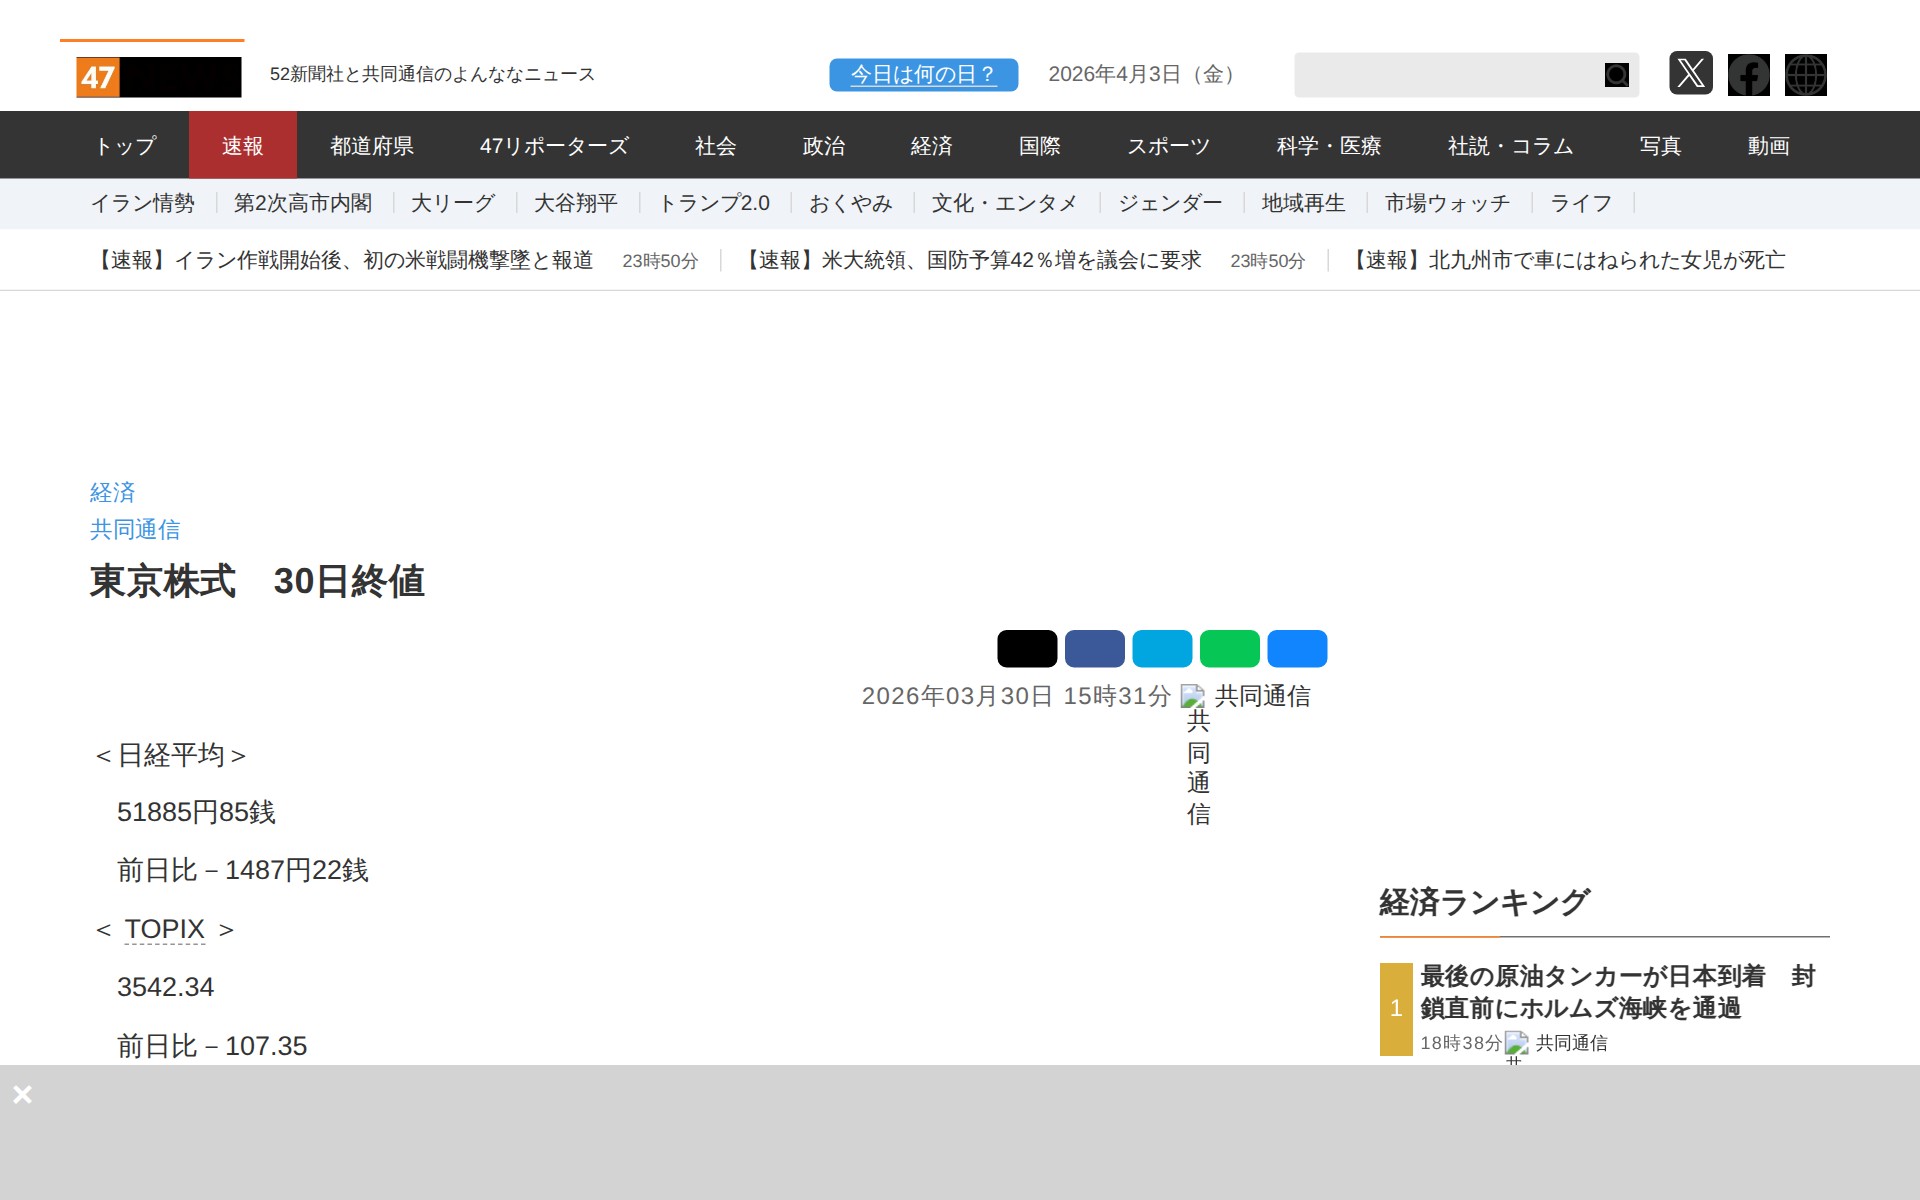The image size is (1920, 1200).
Task: Share via the light blue button
Action: pyautogui.click(x=1162, y=649)
